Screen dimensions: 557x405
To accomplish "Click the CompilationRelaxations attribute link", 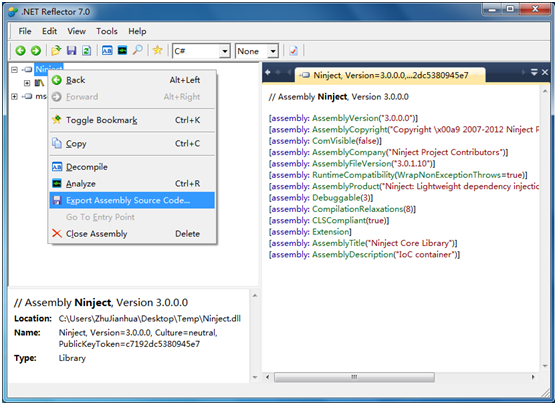I will pyautogui.click(x=357, y=209).
